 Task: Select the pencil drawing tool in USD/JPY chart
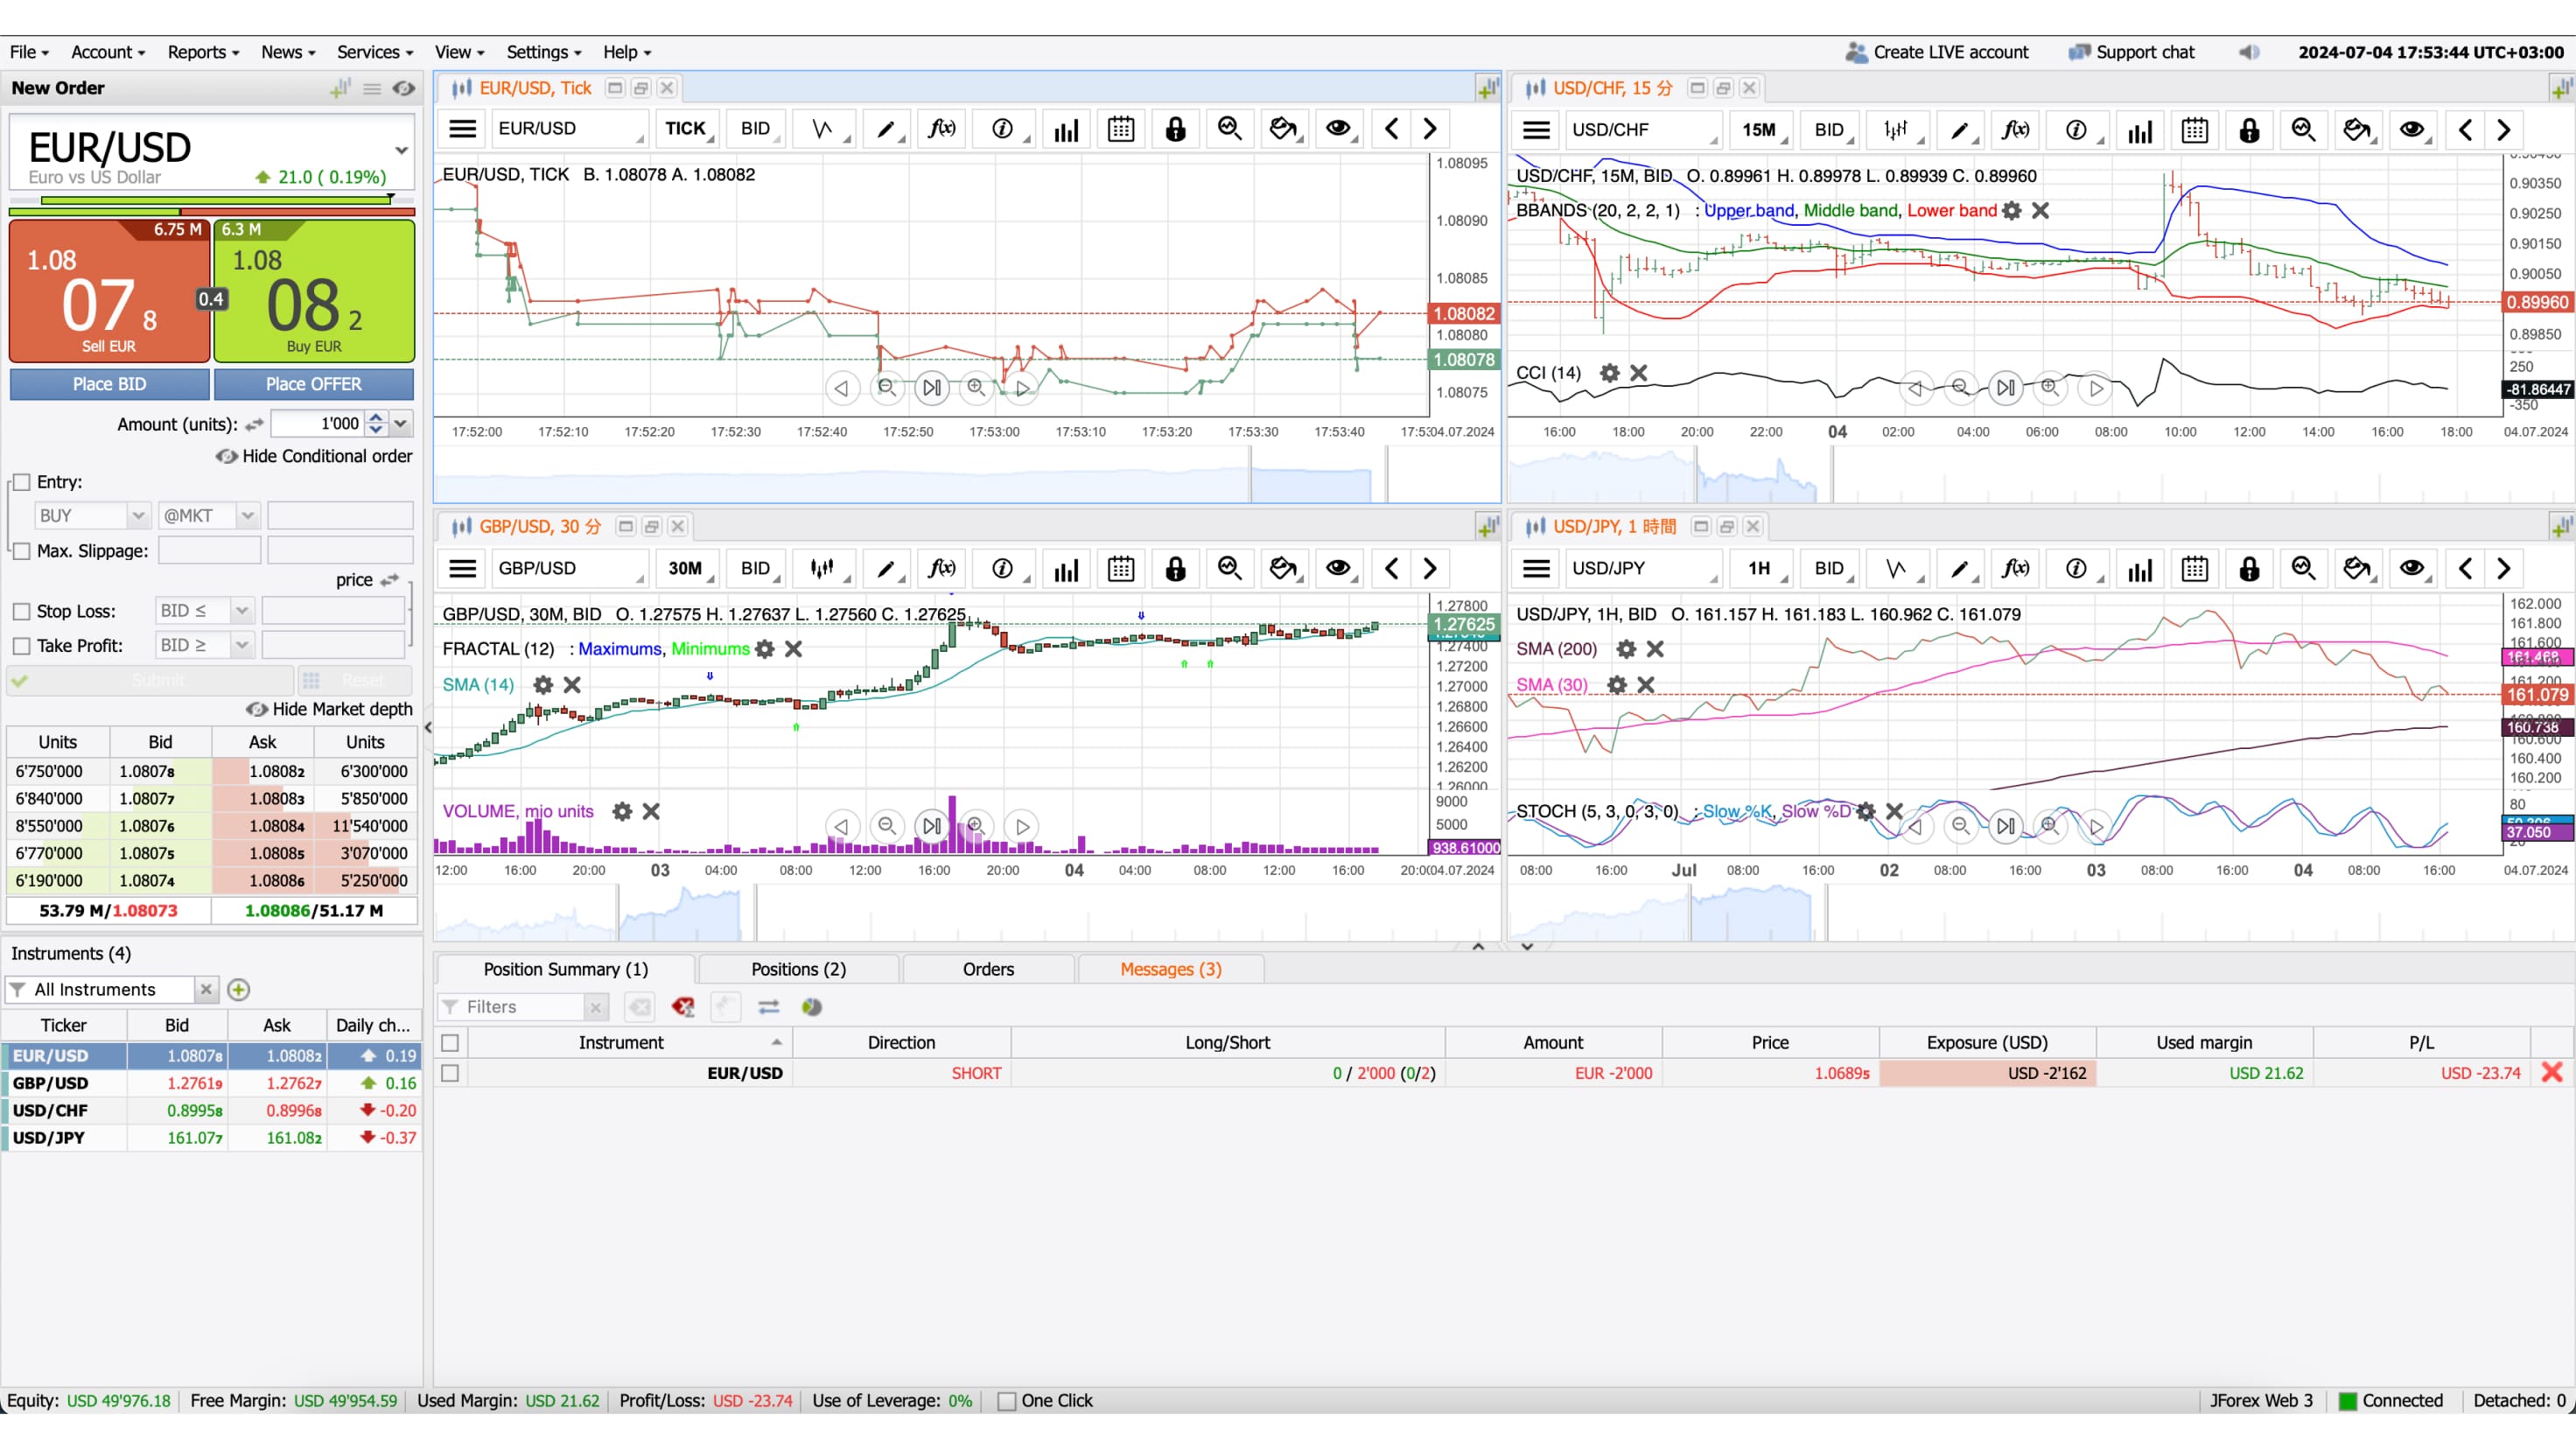coord(1959,568)
